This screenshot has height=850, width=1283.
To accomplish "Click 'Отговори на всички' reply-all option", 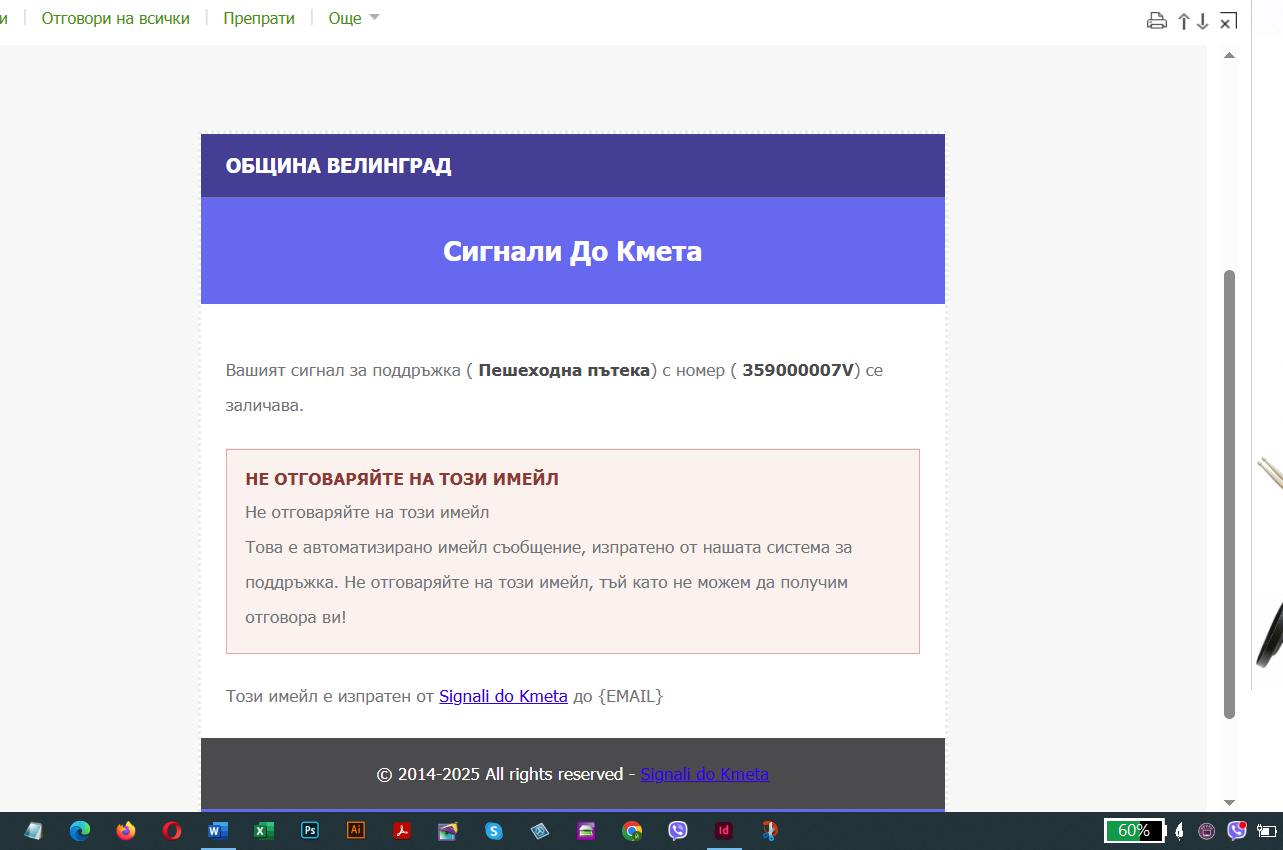I will coord(115,18).
